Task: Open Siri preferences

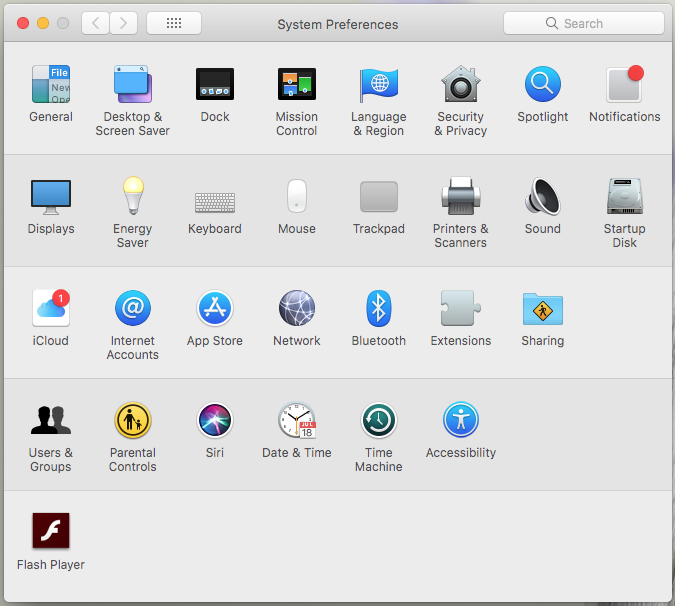Action: pos(215,420)
